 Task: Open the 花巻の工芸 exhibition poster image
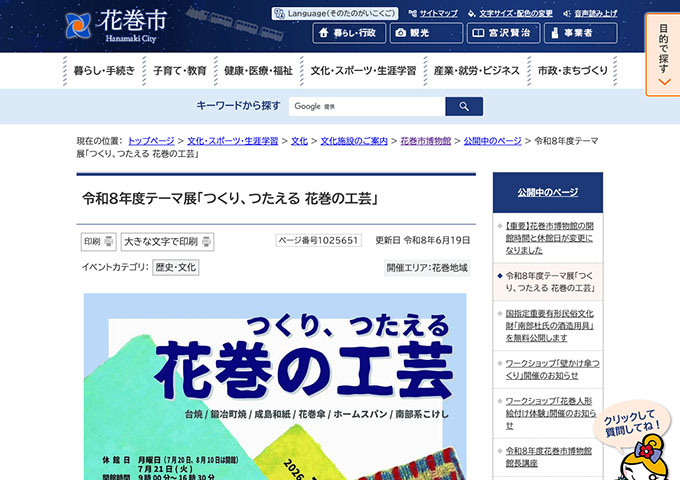[275, 386]
